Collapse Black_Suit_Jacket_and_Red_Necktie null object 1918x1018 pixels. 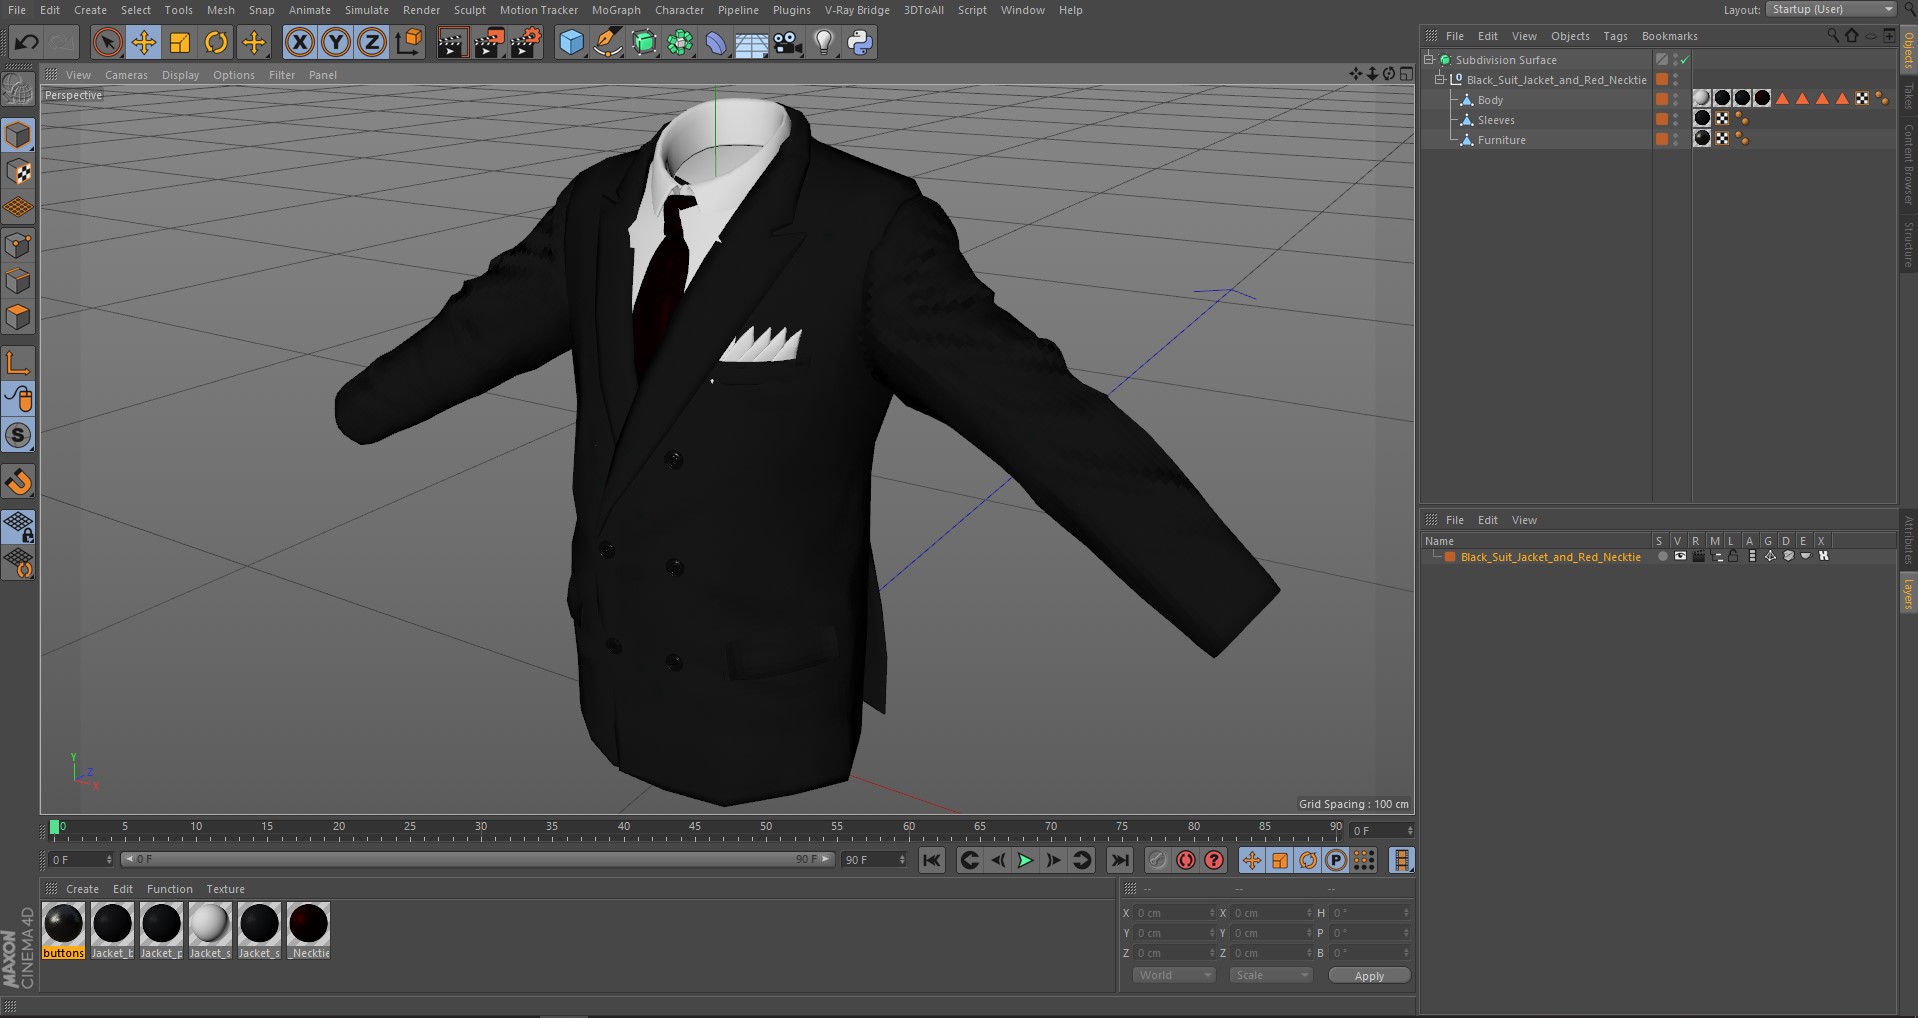(1440, 80)
